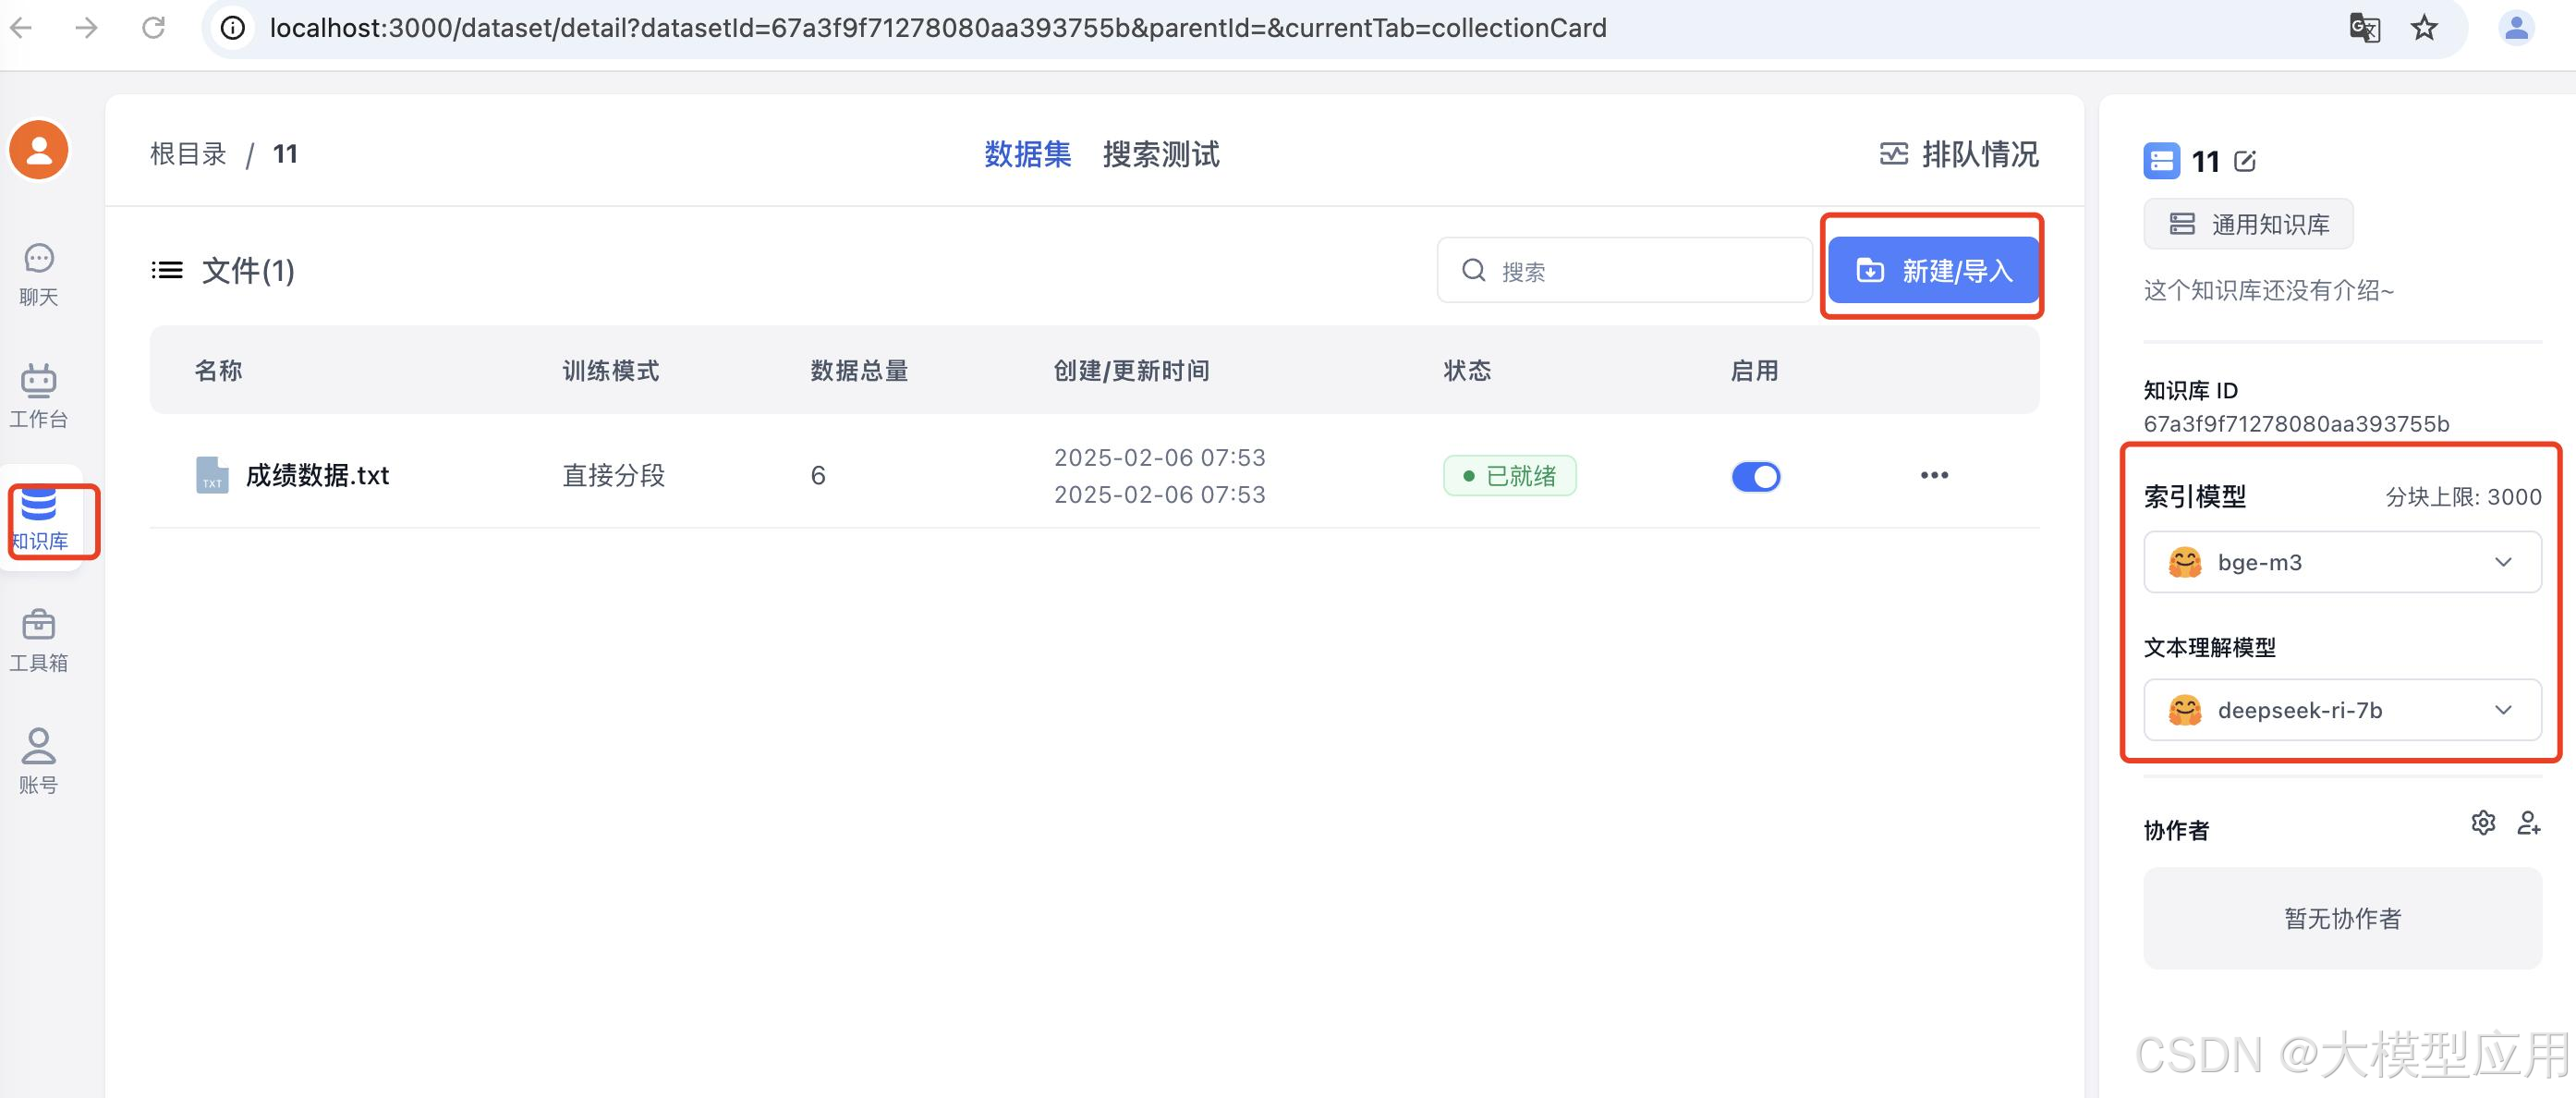
Task: Open the 聊天 panel in sidebar
Action: pyautogui.click(x=37, y=272)
